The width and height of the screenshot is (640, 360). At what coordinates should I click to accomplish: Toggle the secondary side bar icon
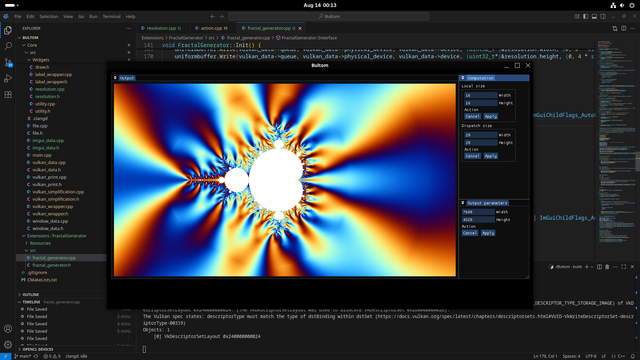[603, 16]
